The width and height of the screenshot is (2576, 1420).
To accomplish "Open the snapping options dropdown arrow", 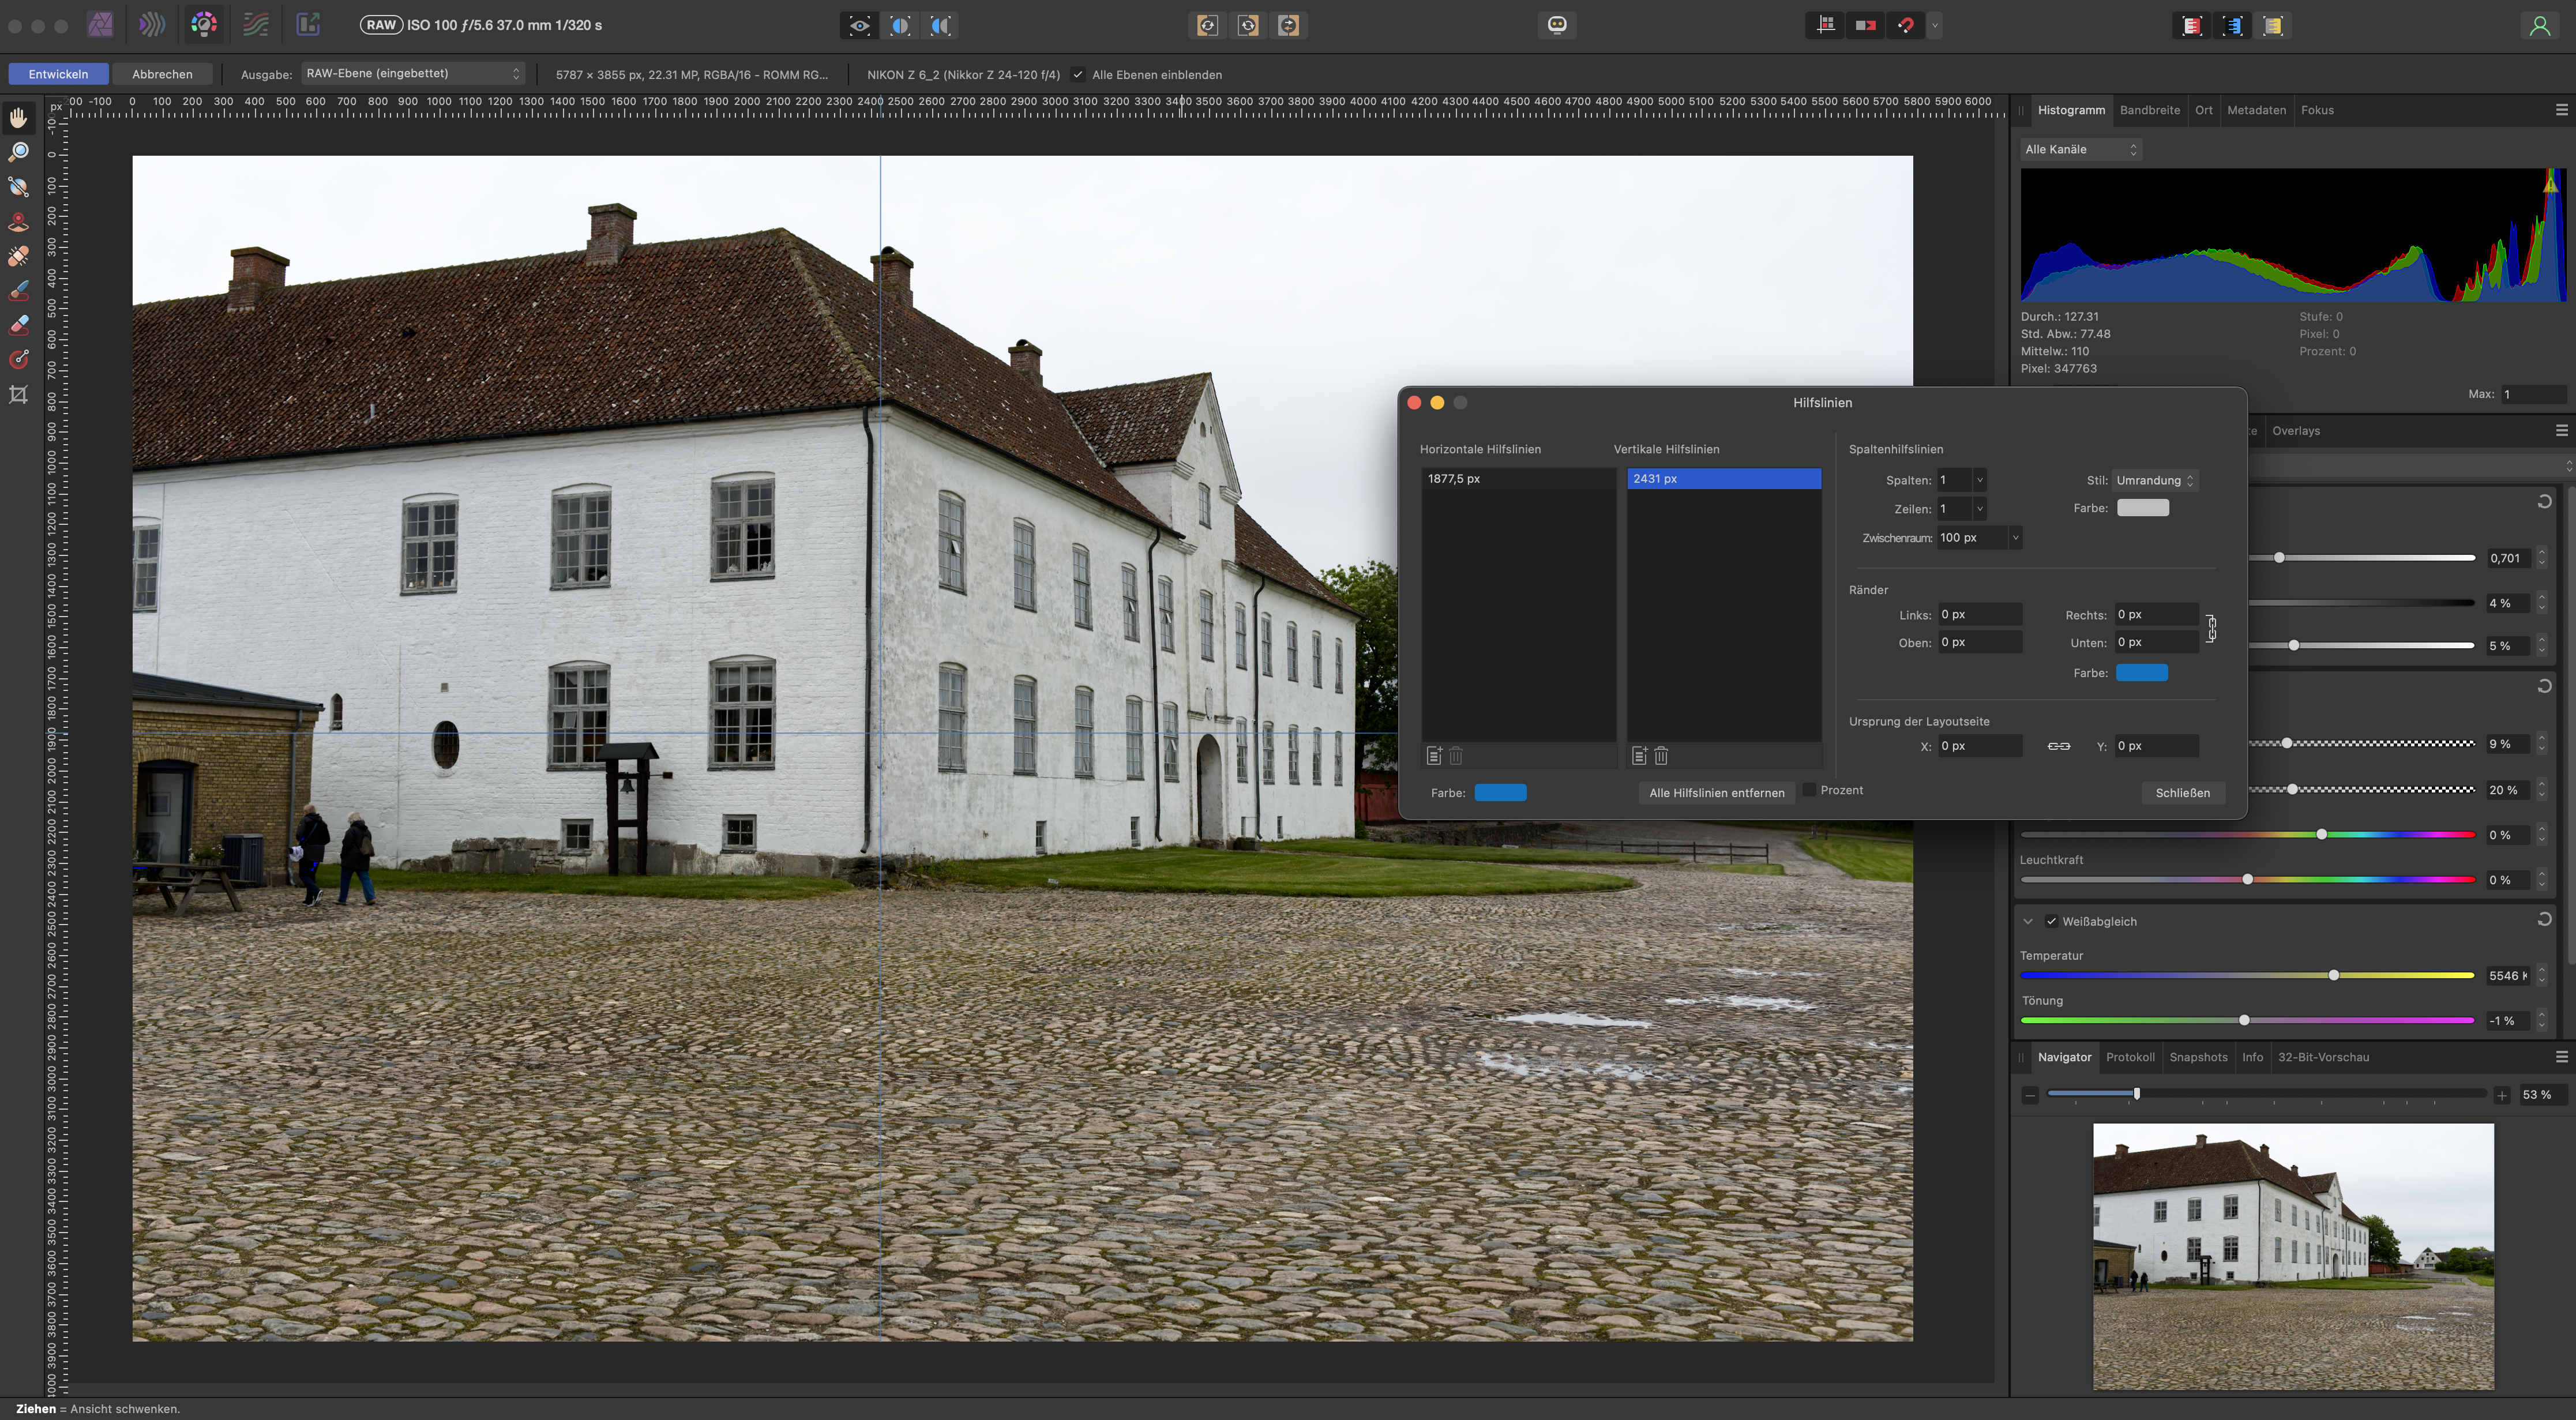I will pos(1935,26).
